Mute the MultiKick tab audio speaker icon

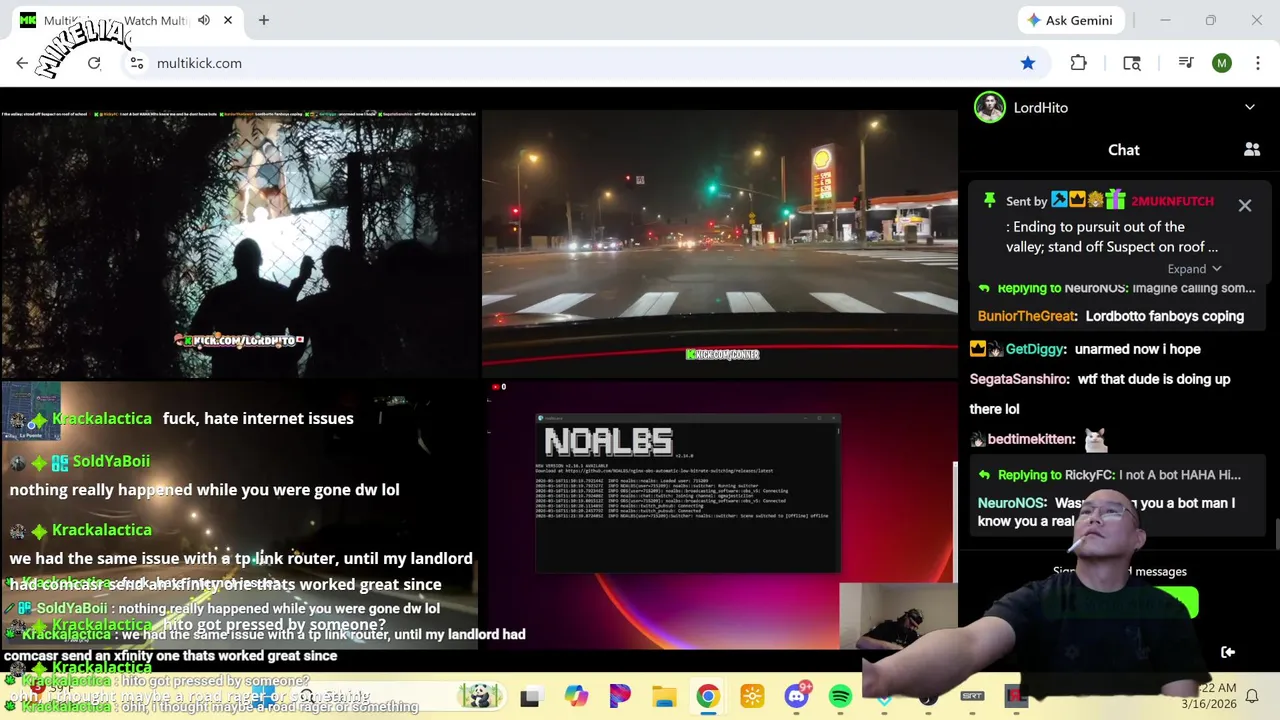coord(204,20)
